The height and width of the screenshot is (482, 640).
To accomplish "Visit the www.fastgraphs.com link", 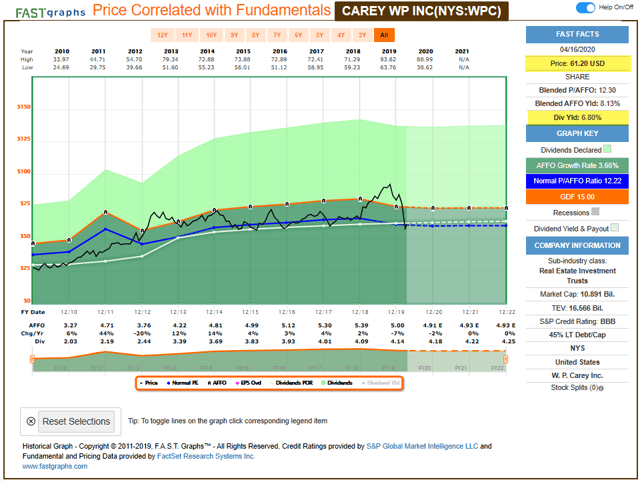I will [50, 467].
